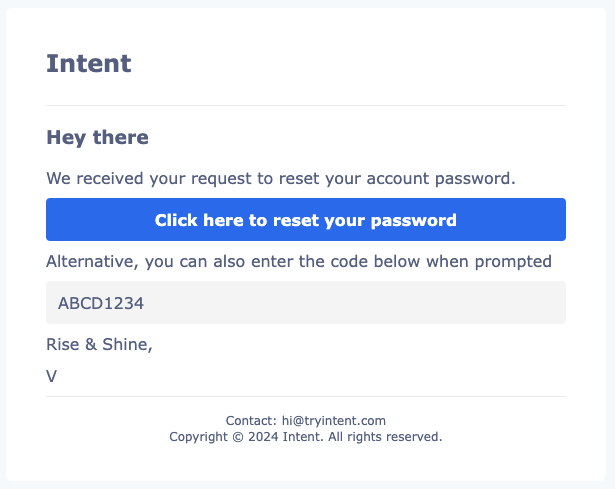Screen dimensions: 615x489
Task: Click All rights reserved text
Action: [385, 437]
